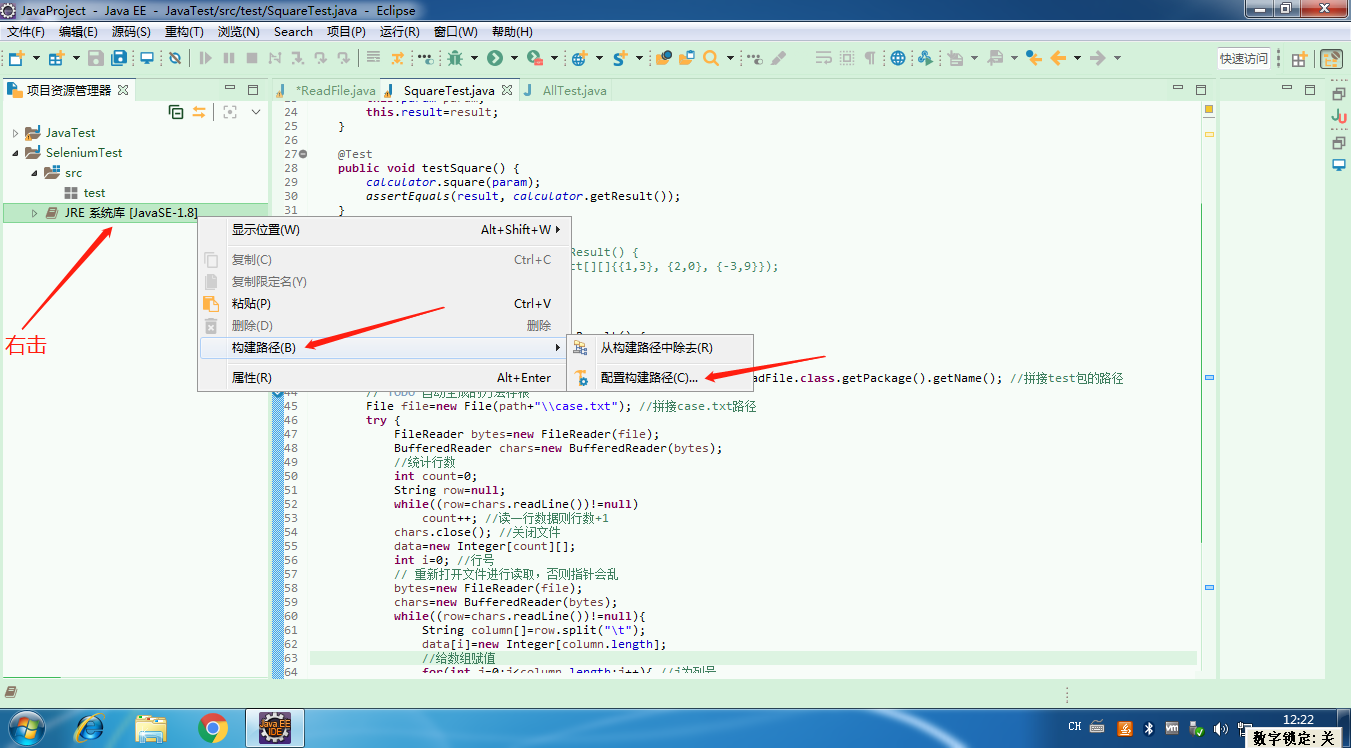Toggle Skip All Breakpoints icon

(x=175, y=58)
